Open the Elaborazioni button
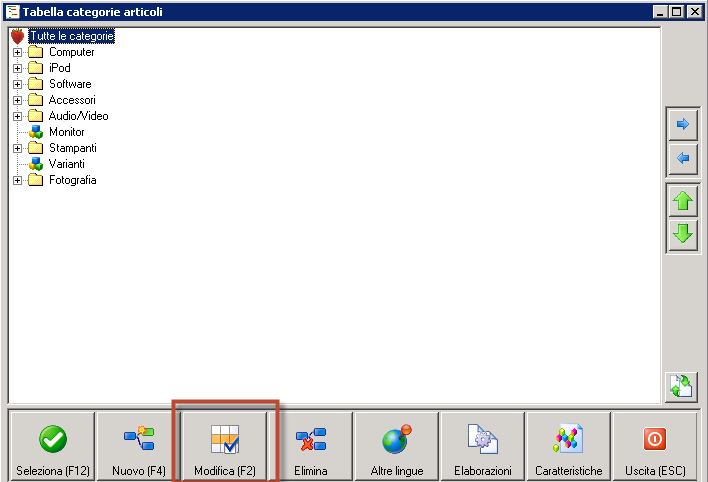 (483, 446)
